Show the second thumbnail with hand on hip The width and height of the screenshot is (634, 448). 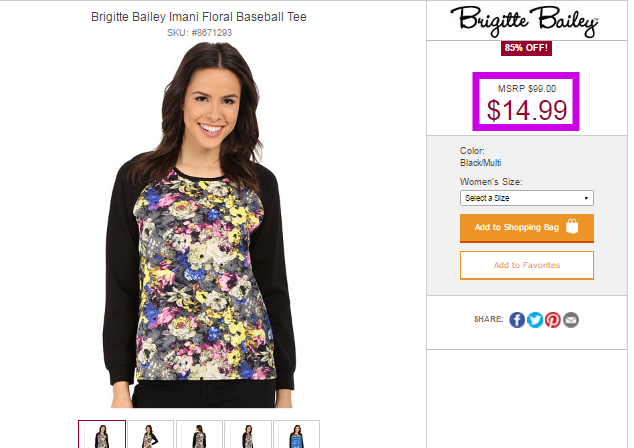point(150,434)
